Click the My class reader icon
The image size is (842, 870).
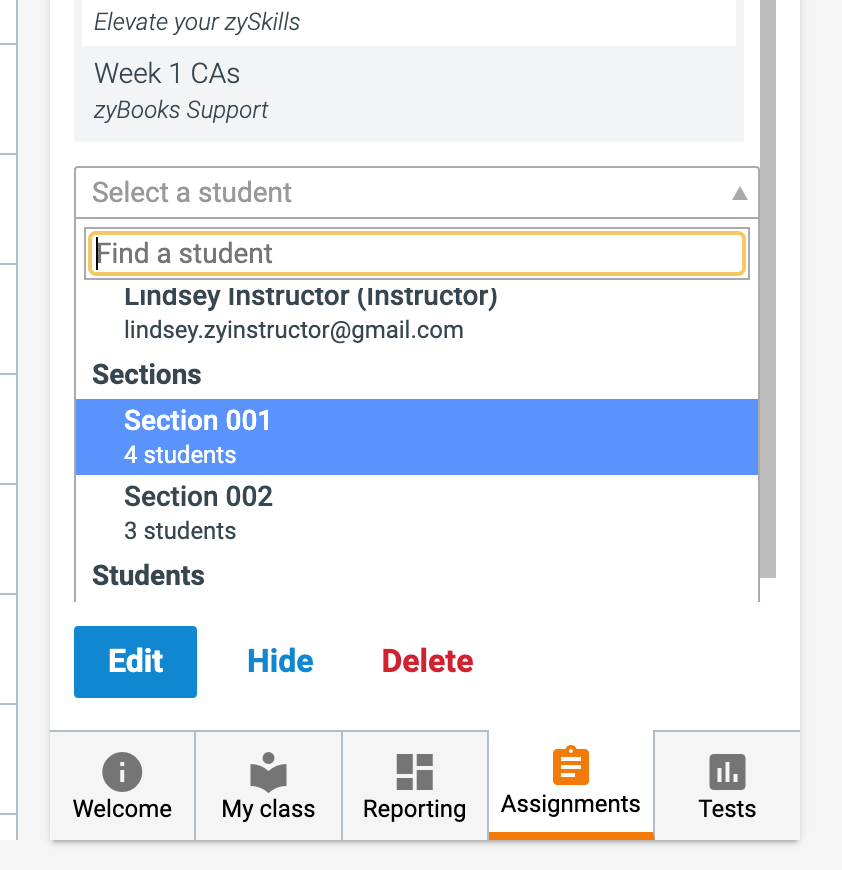(x=268, y=772)
